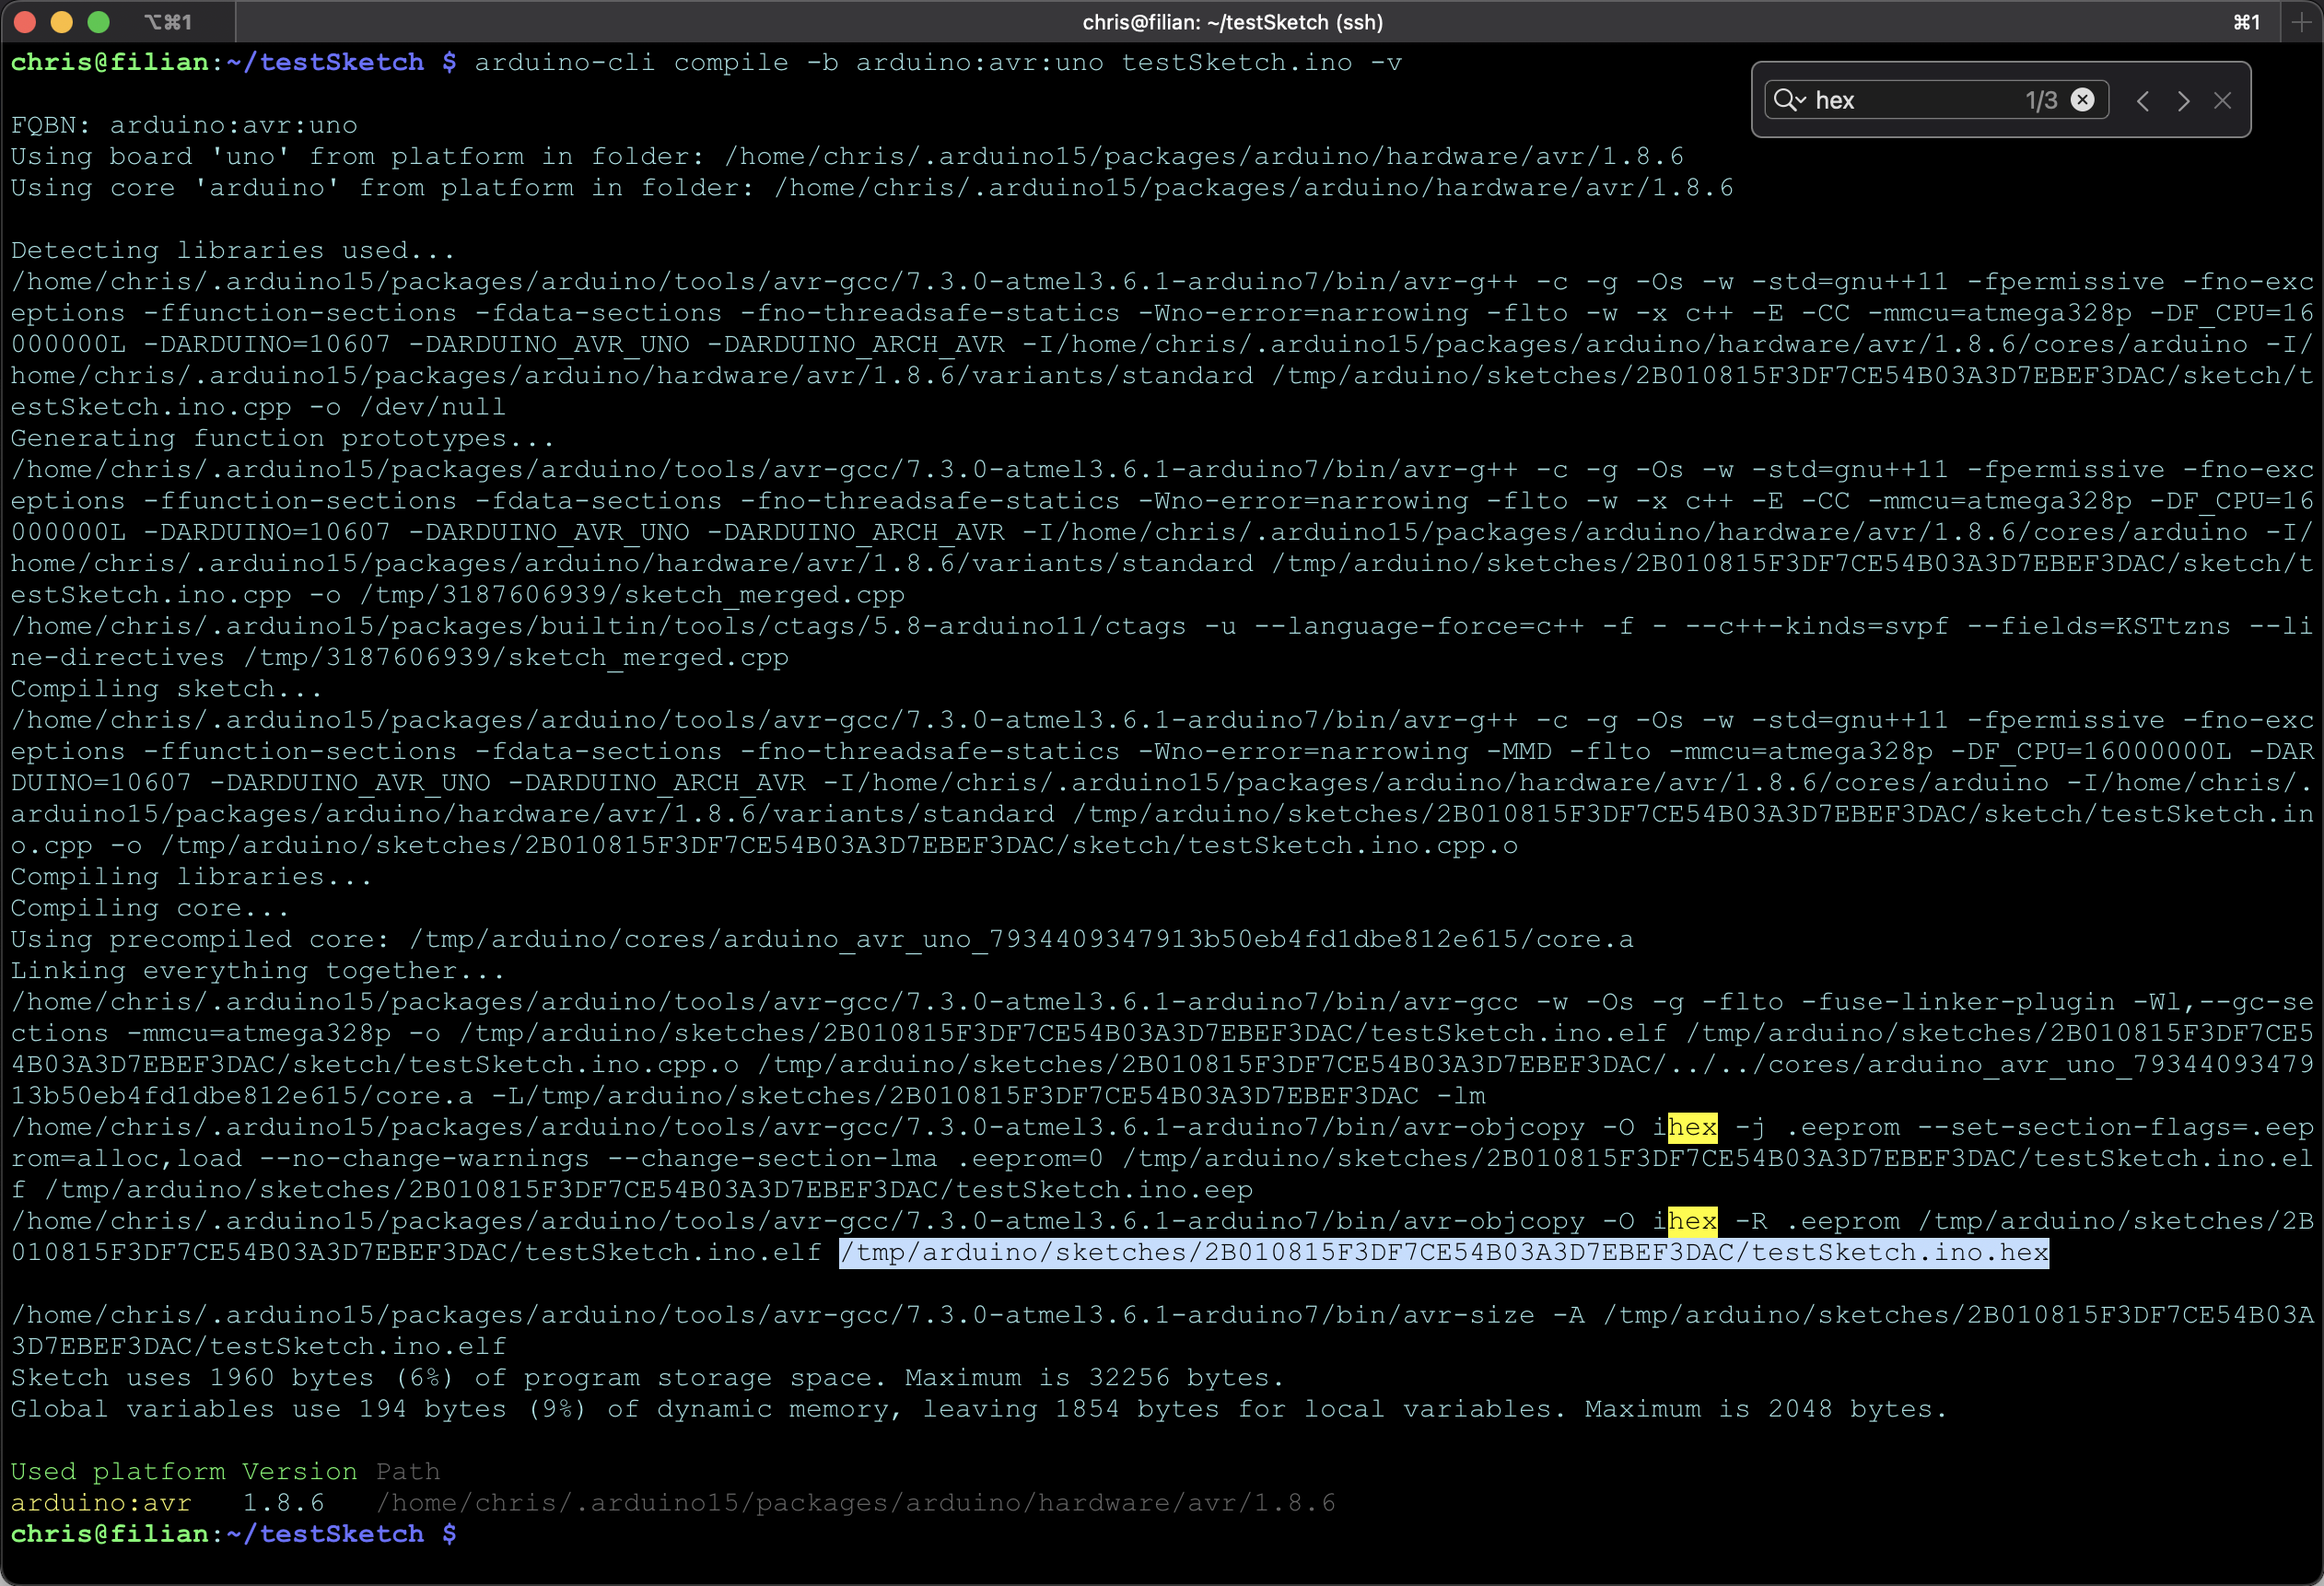Open a new tab with plus icon
This screenshot has width=2324, height=1586.
tap(2302, 22)
